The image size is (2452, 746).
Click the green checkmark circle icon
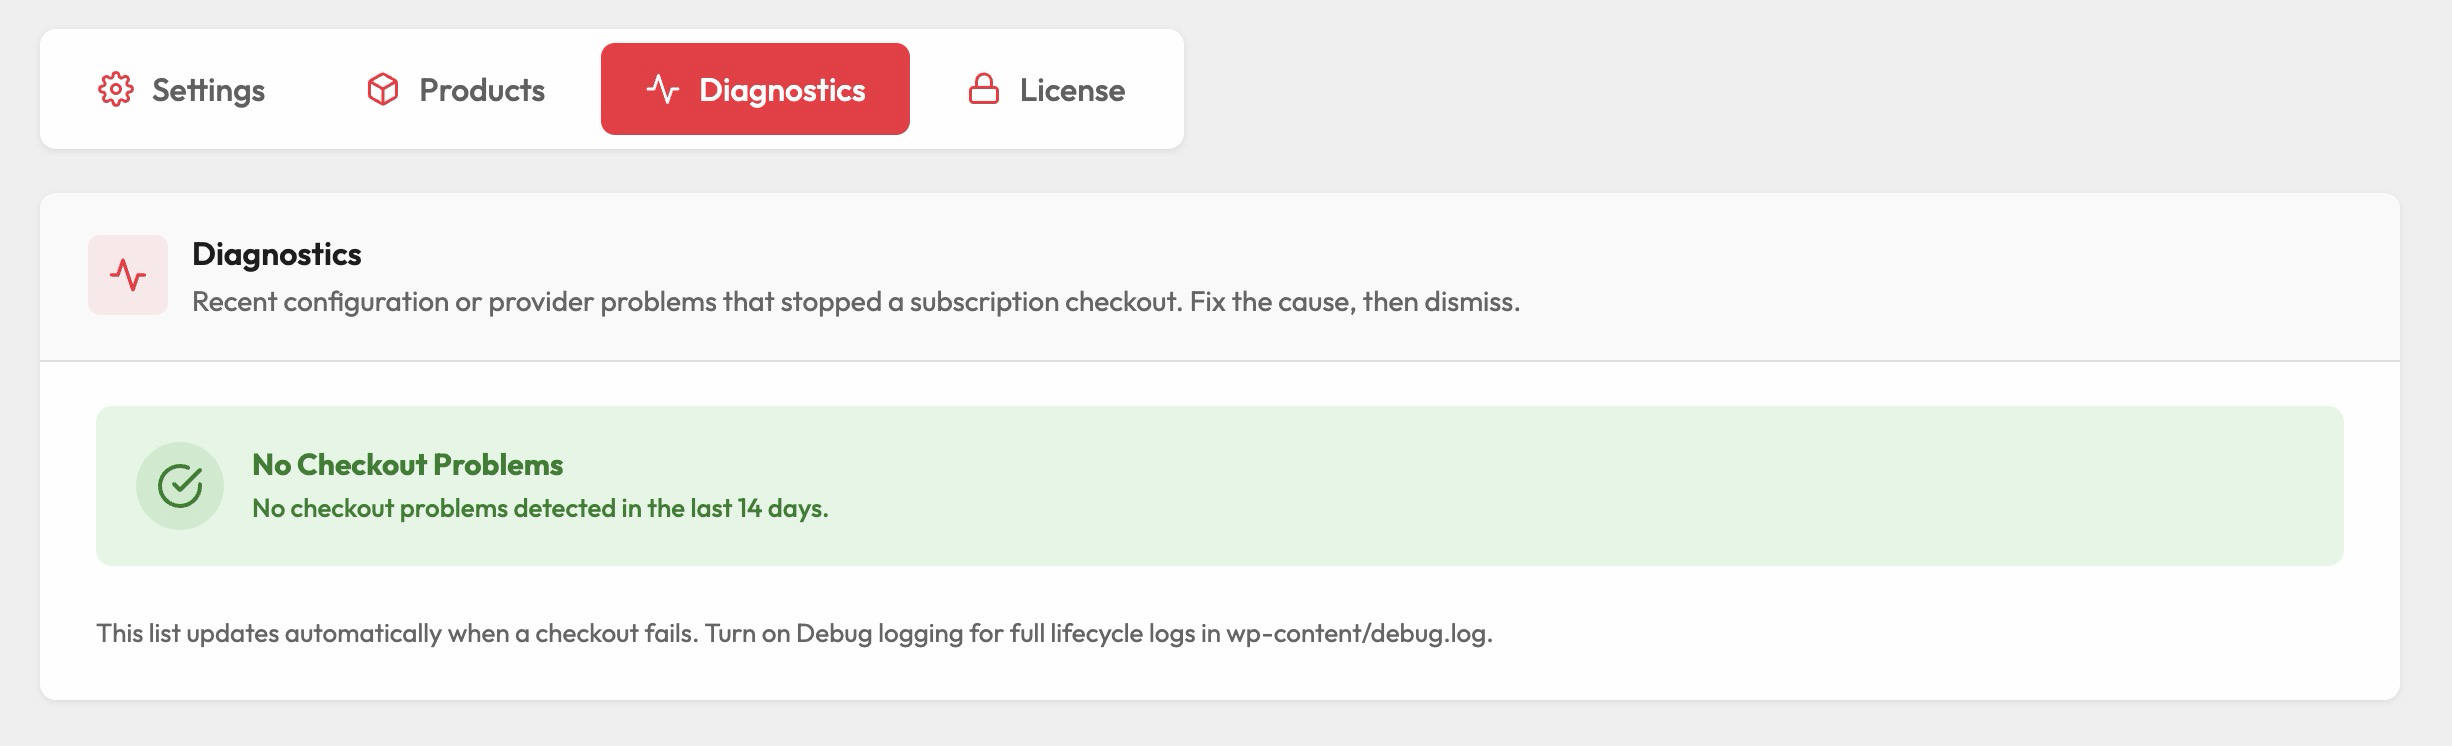point(180,486)
